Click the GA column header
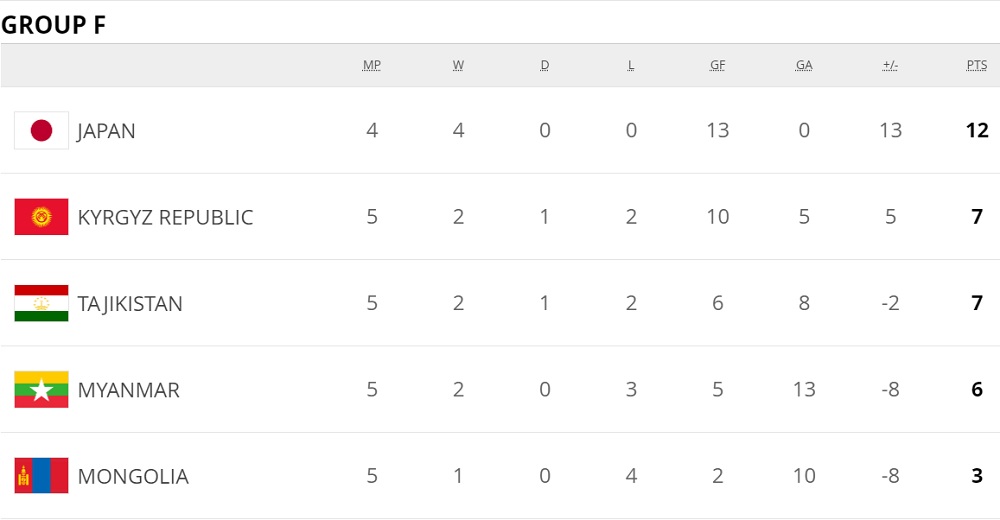This screenshot has width=1000, height=520. (x=804, y=65)
